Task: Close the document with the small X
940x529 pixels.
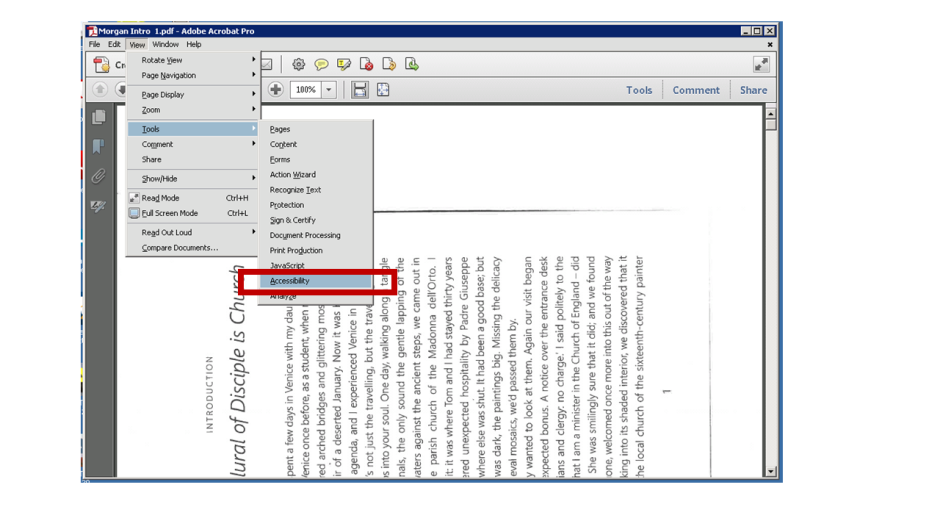Action: [x=770, y=44]
